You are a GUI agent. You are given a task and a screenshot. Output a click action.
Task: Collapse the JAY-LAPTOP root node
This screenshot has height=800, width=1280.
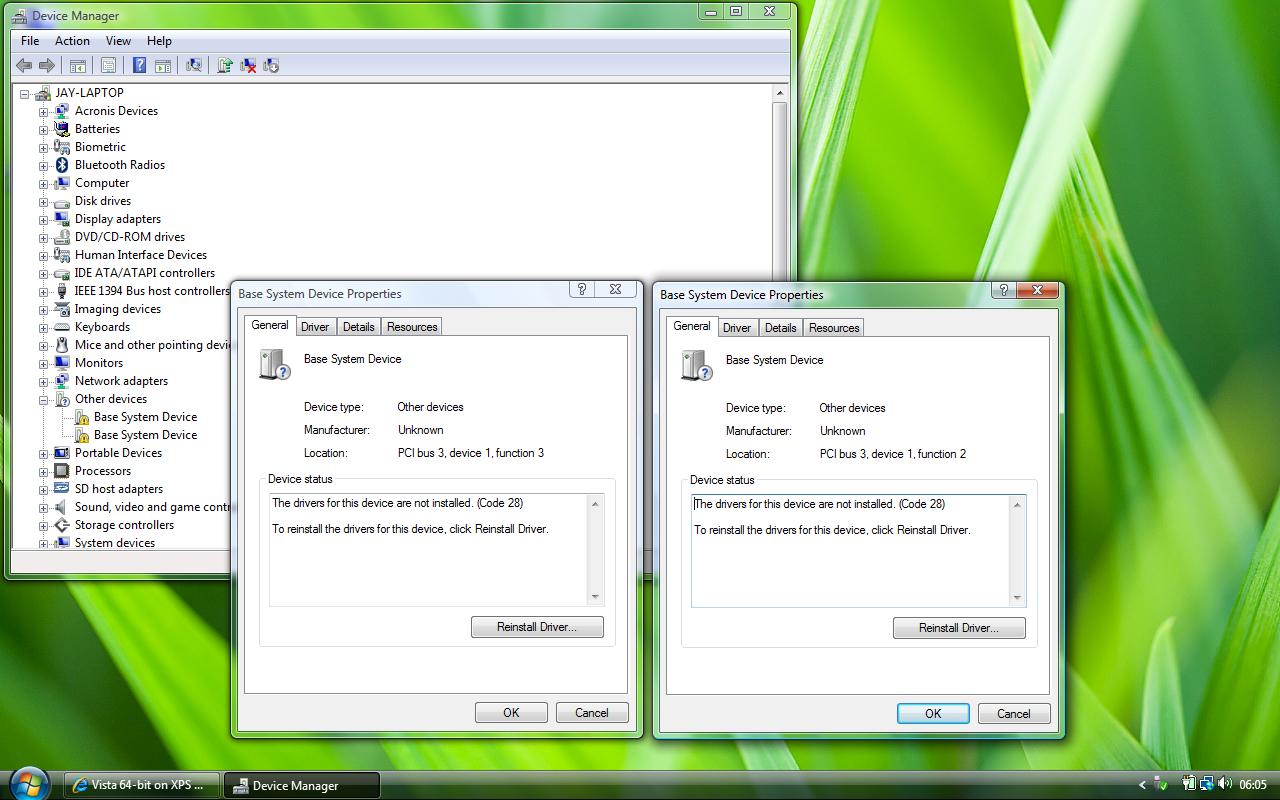point(25,93)
